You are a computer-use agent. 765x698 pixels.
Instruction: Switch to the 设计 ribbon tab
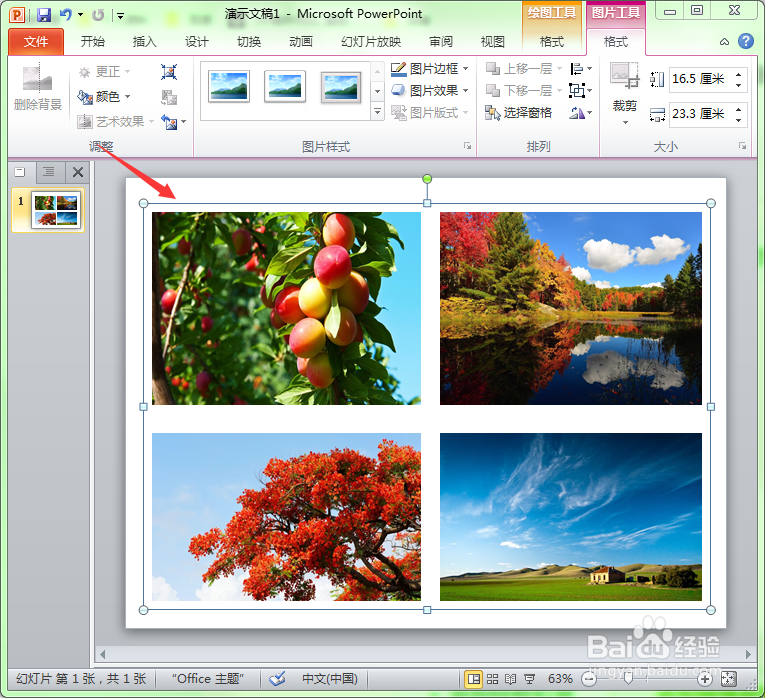tap(197, 42)
